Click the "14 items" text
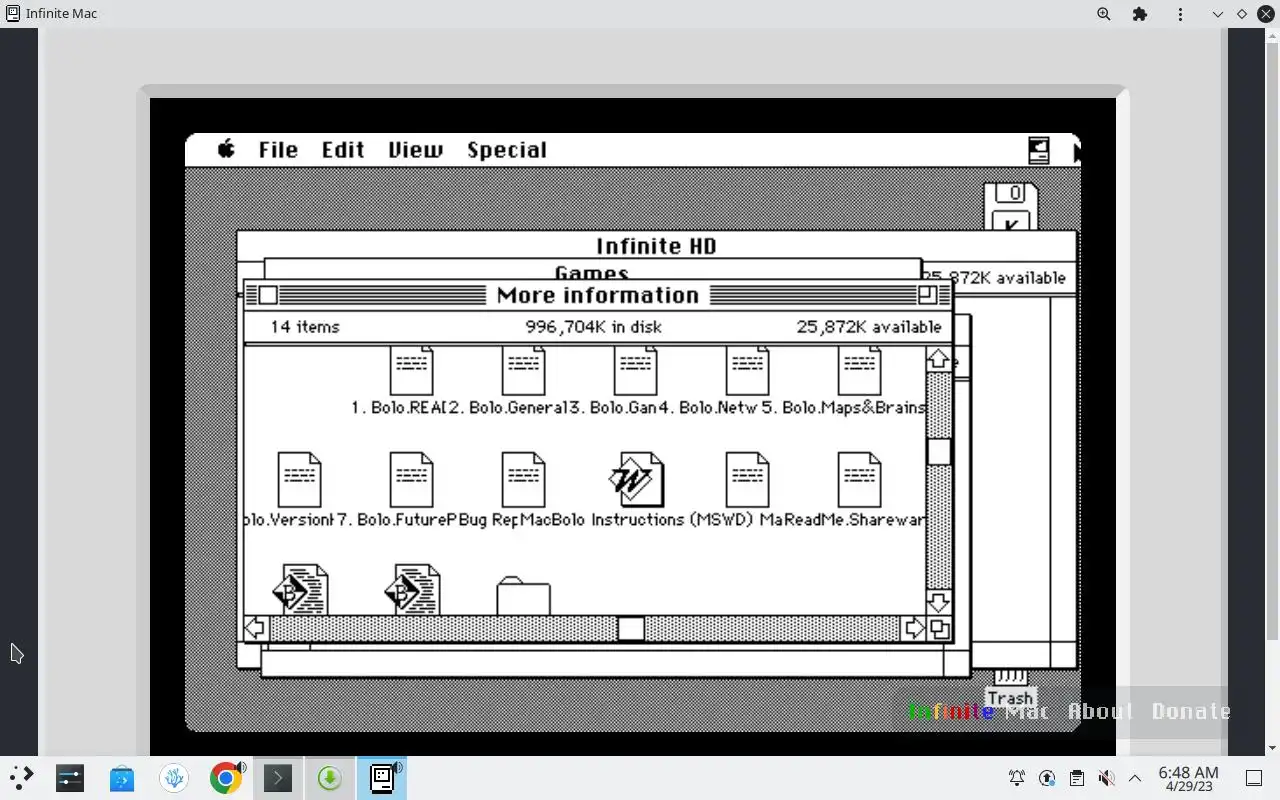 point(305,327)
